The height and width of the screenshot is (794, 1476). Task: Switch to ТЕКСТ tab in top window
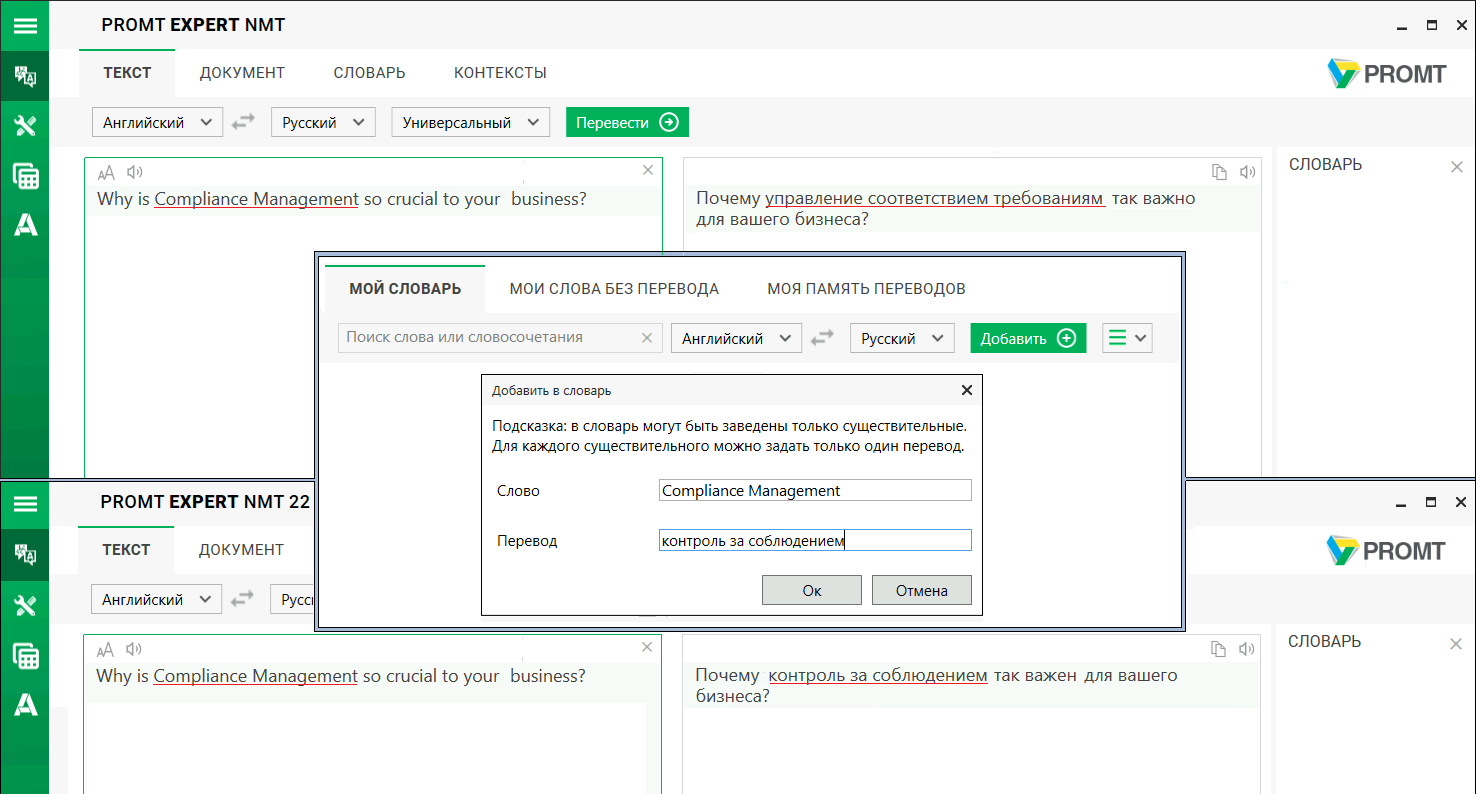(x=127, y=73)
